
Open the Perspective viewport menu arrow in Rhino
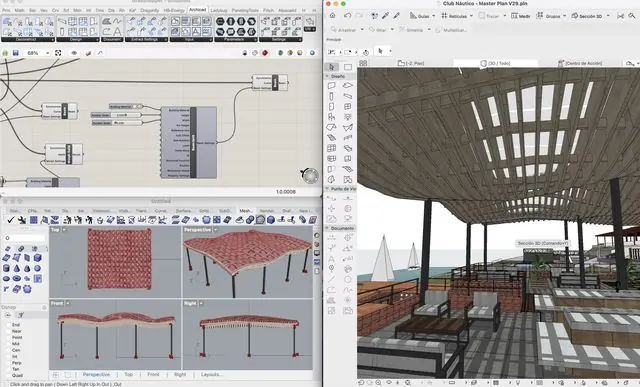click(216, 230)
